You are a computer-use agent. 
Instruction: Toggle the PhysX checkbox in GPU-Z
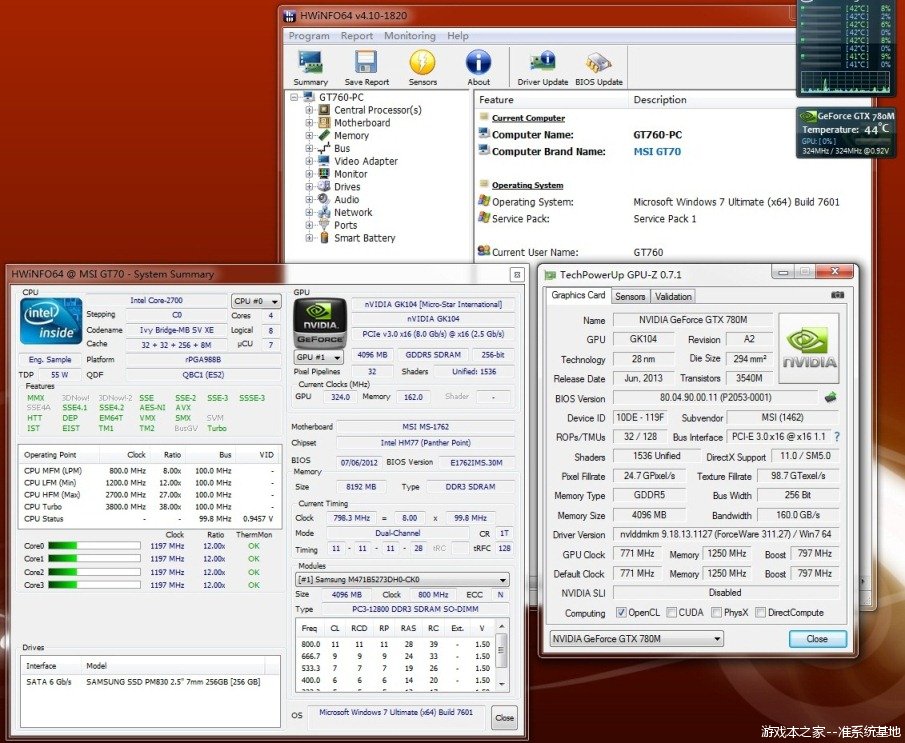pos(716,612)
